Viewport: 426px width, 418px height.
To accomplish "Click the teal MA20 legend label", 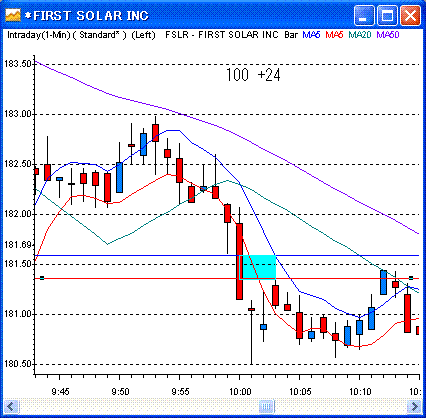I will 360,35.
